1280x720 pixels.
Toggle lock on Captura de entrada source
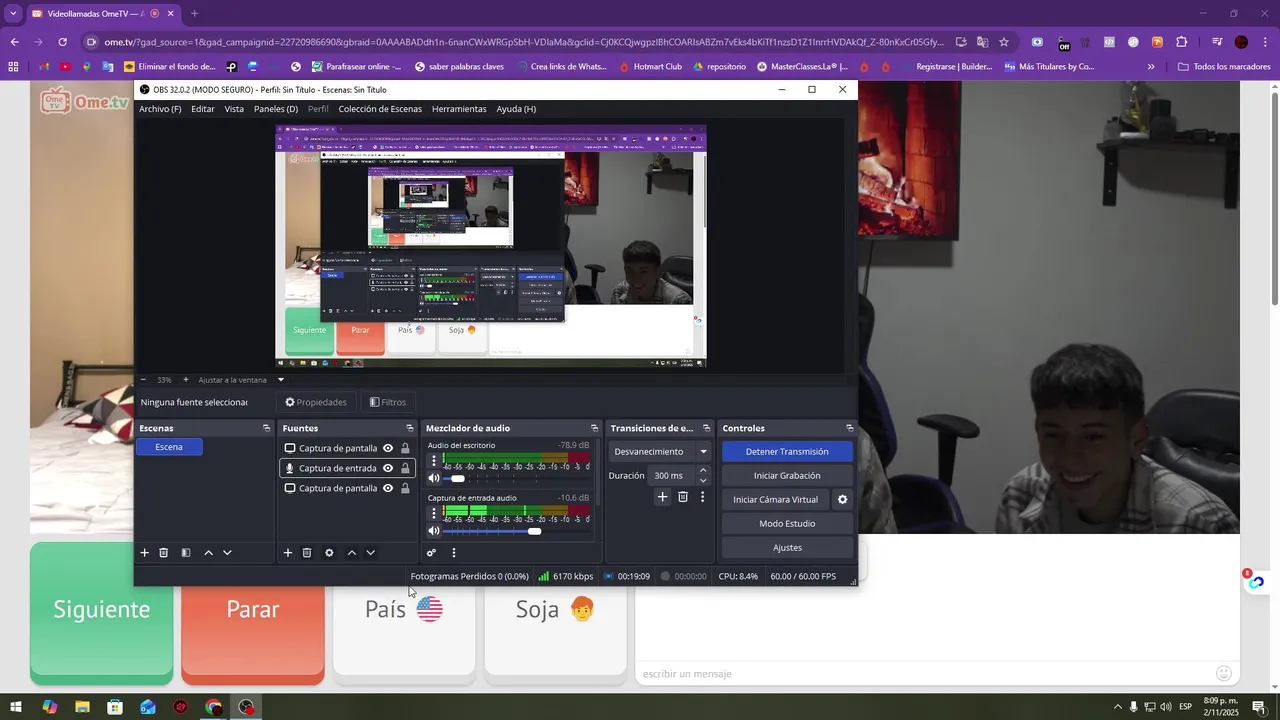pos(405,468)
